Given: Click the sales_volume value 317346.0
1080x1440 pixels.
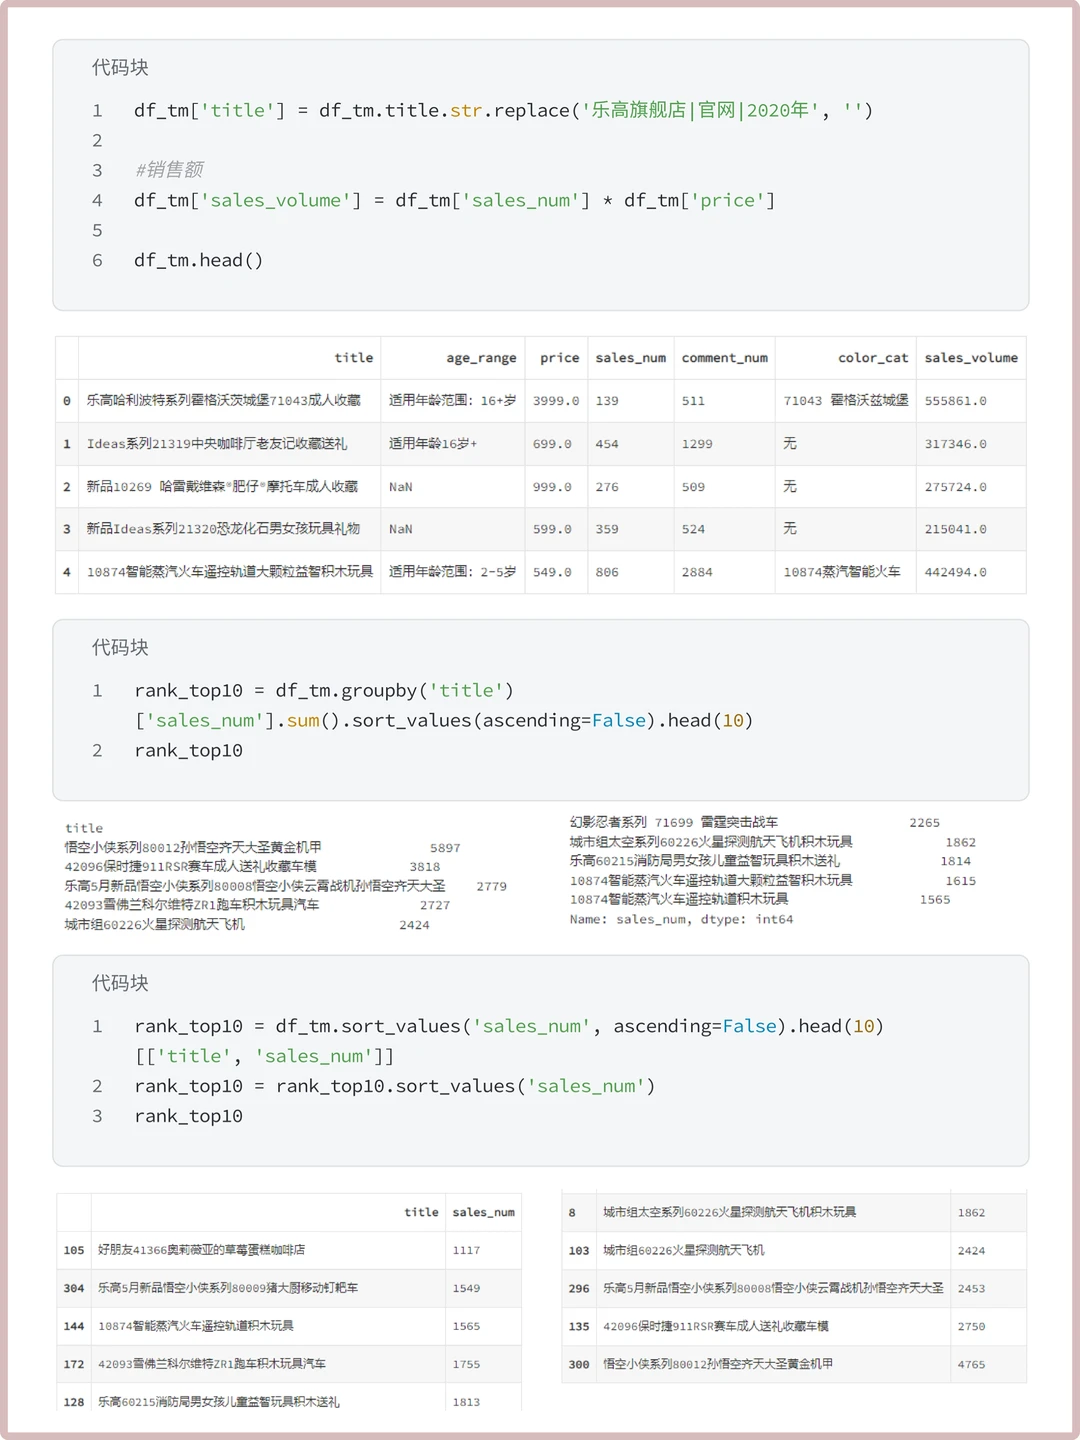Looking at the screenshot, I should coord(955,444).
